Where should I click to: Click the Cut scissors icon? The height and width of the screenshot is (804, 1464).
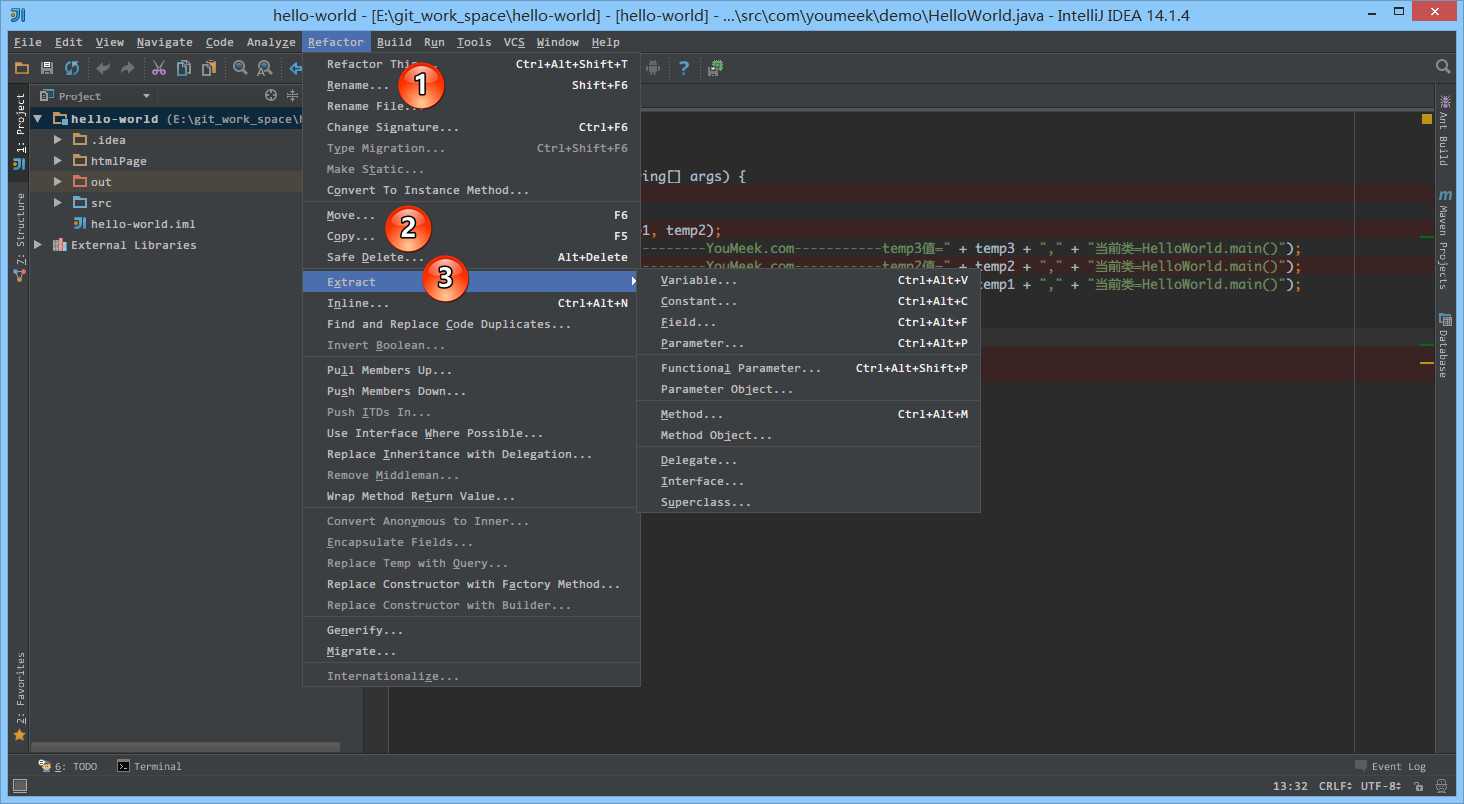click(158, 68)
